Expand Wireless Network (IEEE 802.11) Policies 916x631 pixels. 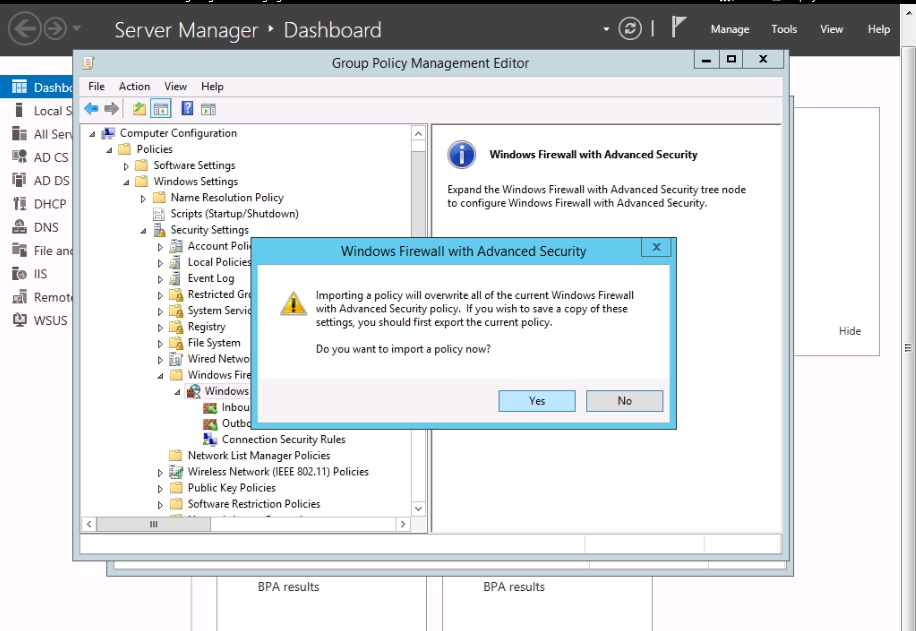(160, 473)
